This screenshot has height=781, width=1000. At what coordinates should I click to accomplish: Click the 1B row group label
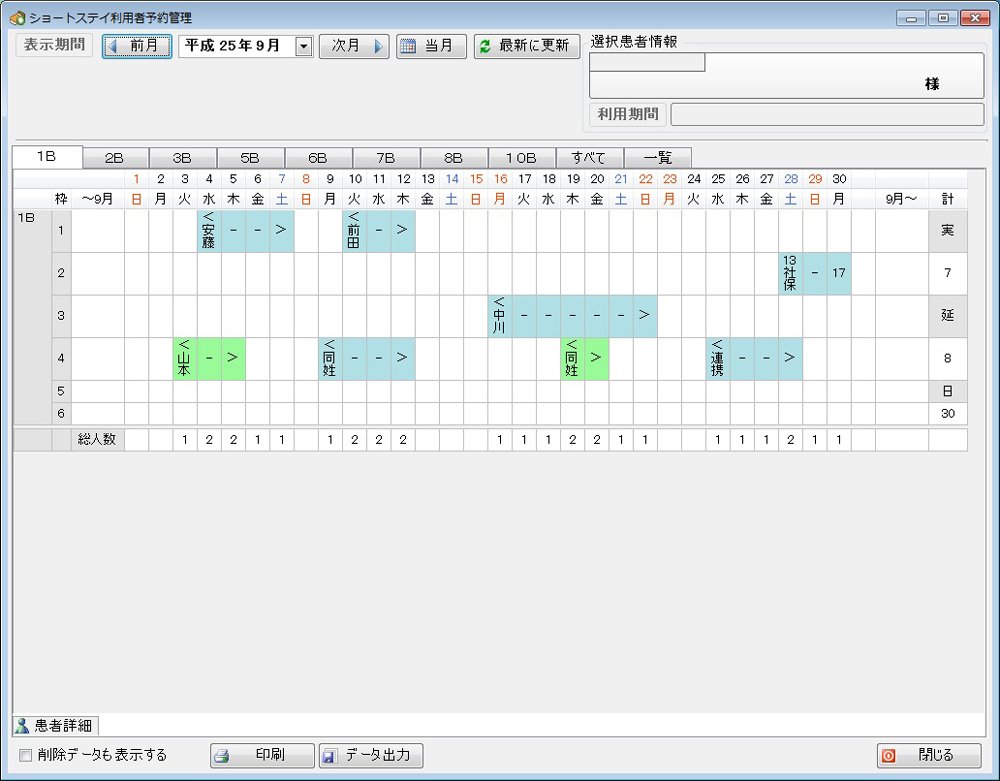pos(26,218)
